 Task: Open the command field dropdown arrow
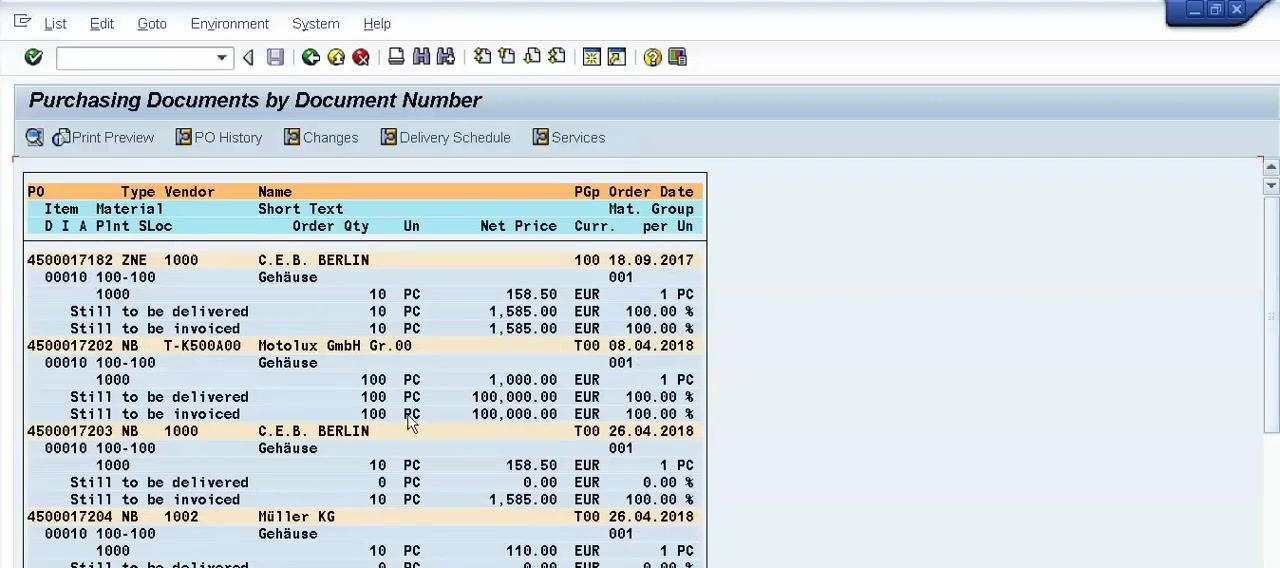click(x=222, y=58)
